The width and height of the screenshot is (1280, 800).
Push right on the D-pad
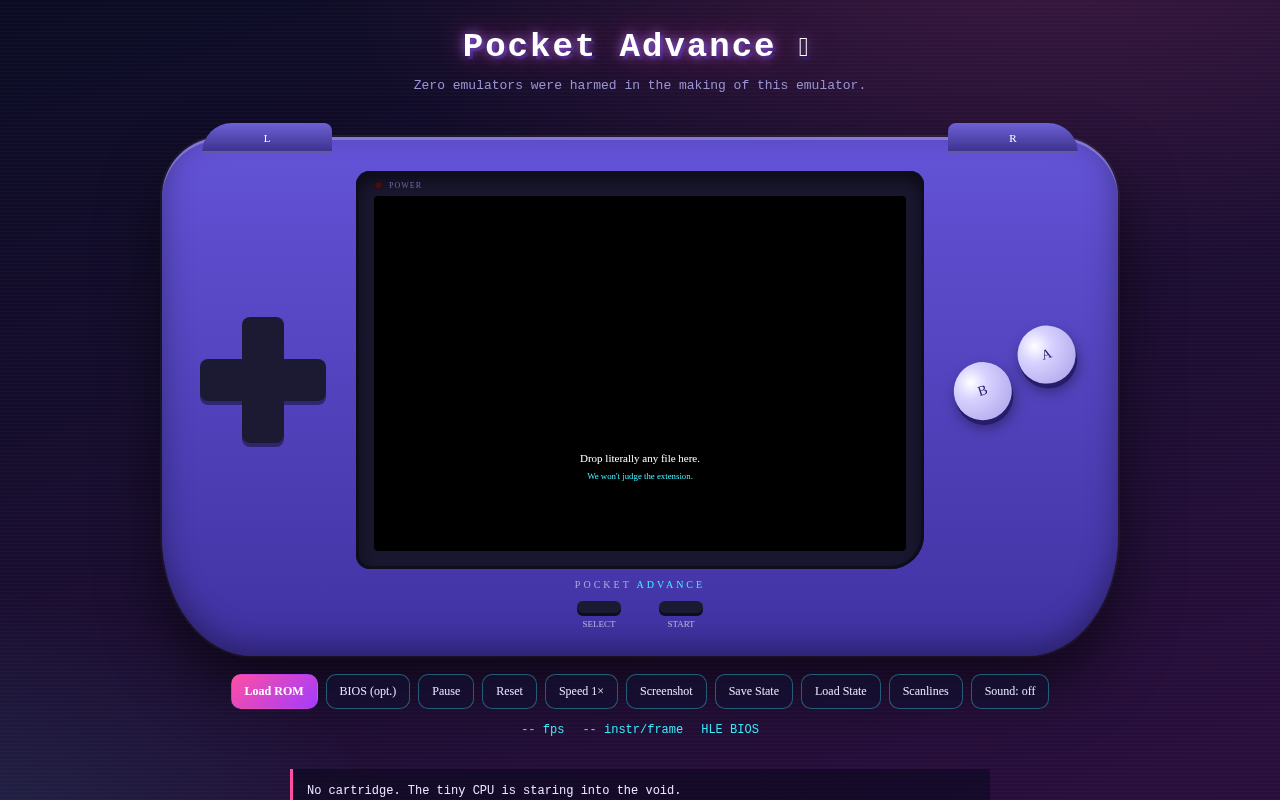[305, 380]
